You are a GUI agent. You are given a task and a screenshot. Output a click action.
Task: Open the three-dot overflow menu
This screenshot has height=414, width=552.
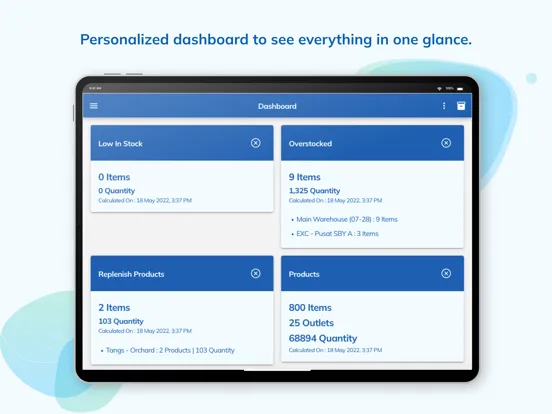click(444, 106)
